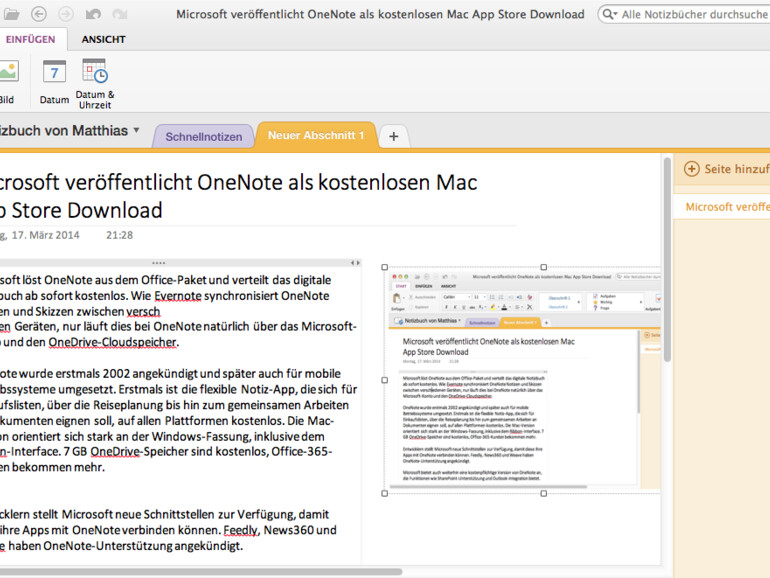
Task: Open notebooks via the folder icon
Action: (x=10, y=14)
